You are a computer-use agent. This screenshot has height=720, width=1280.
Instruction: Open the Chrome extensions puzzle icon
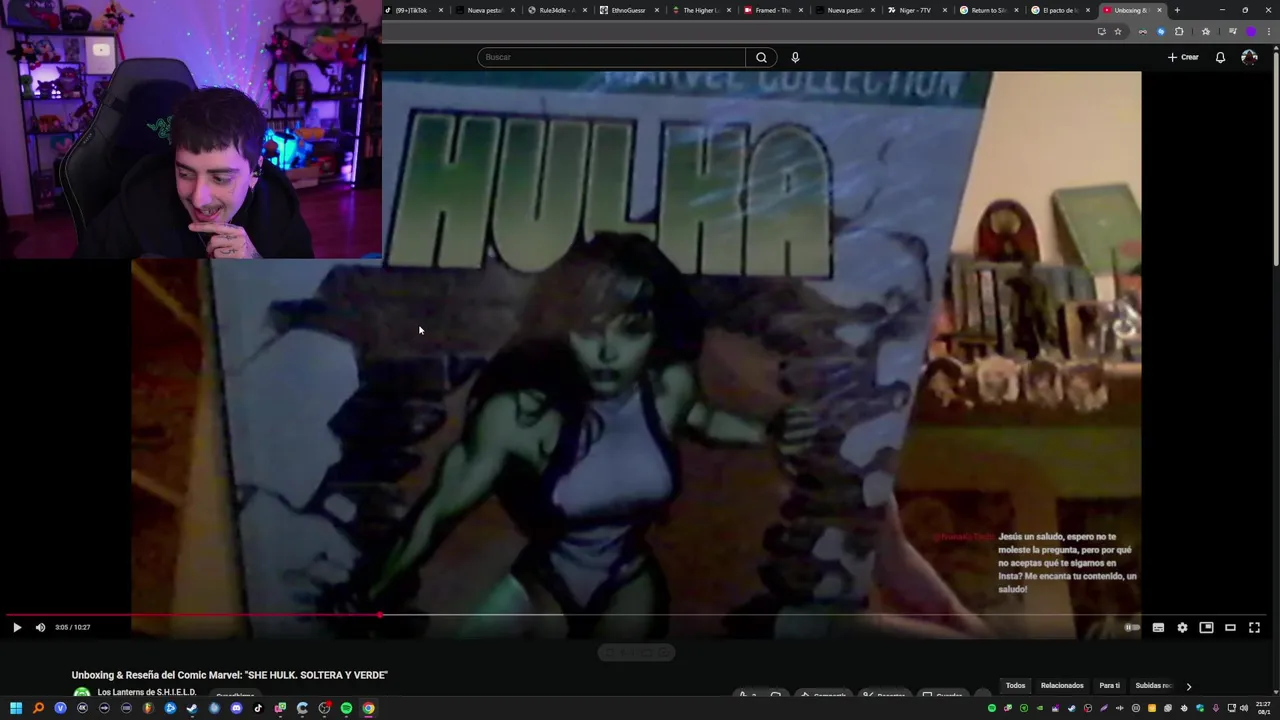[1179, 31]
